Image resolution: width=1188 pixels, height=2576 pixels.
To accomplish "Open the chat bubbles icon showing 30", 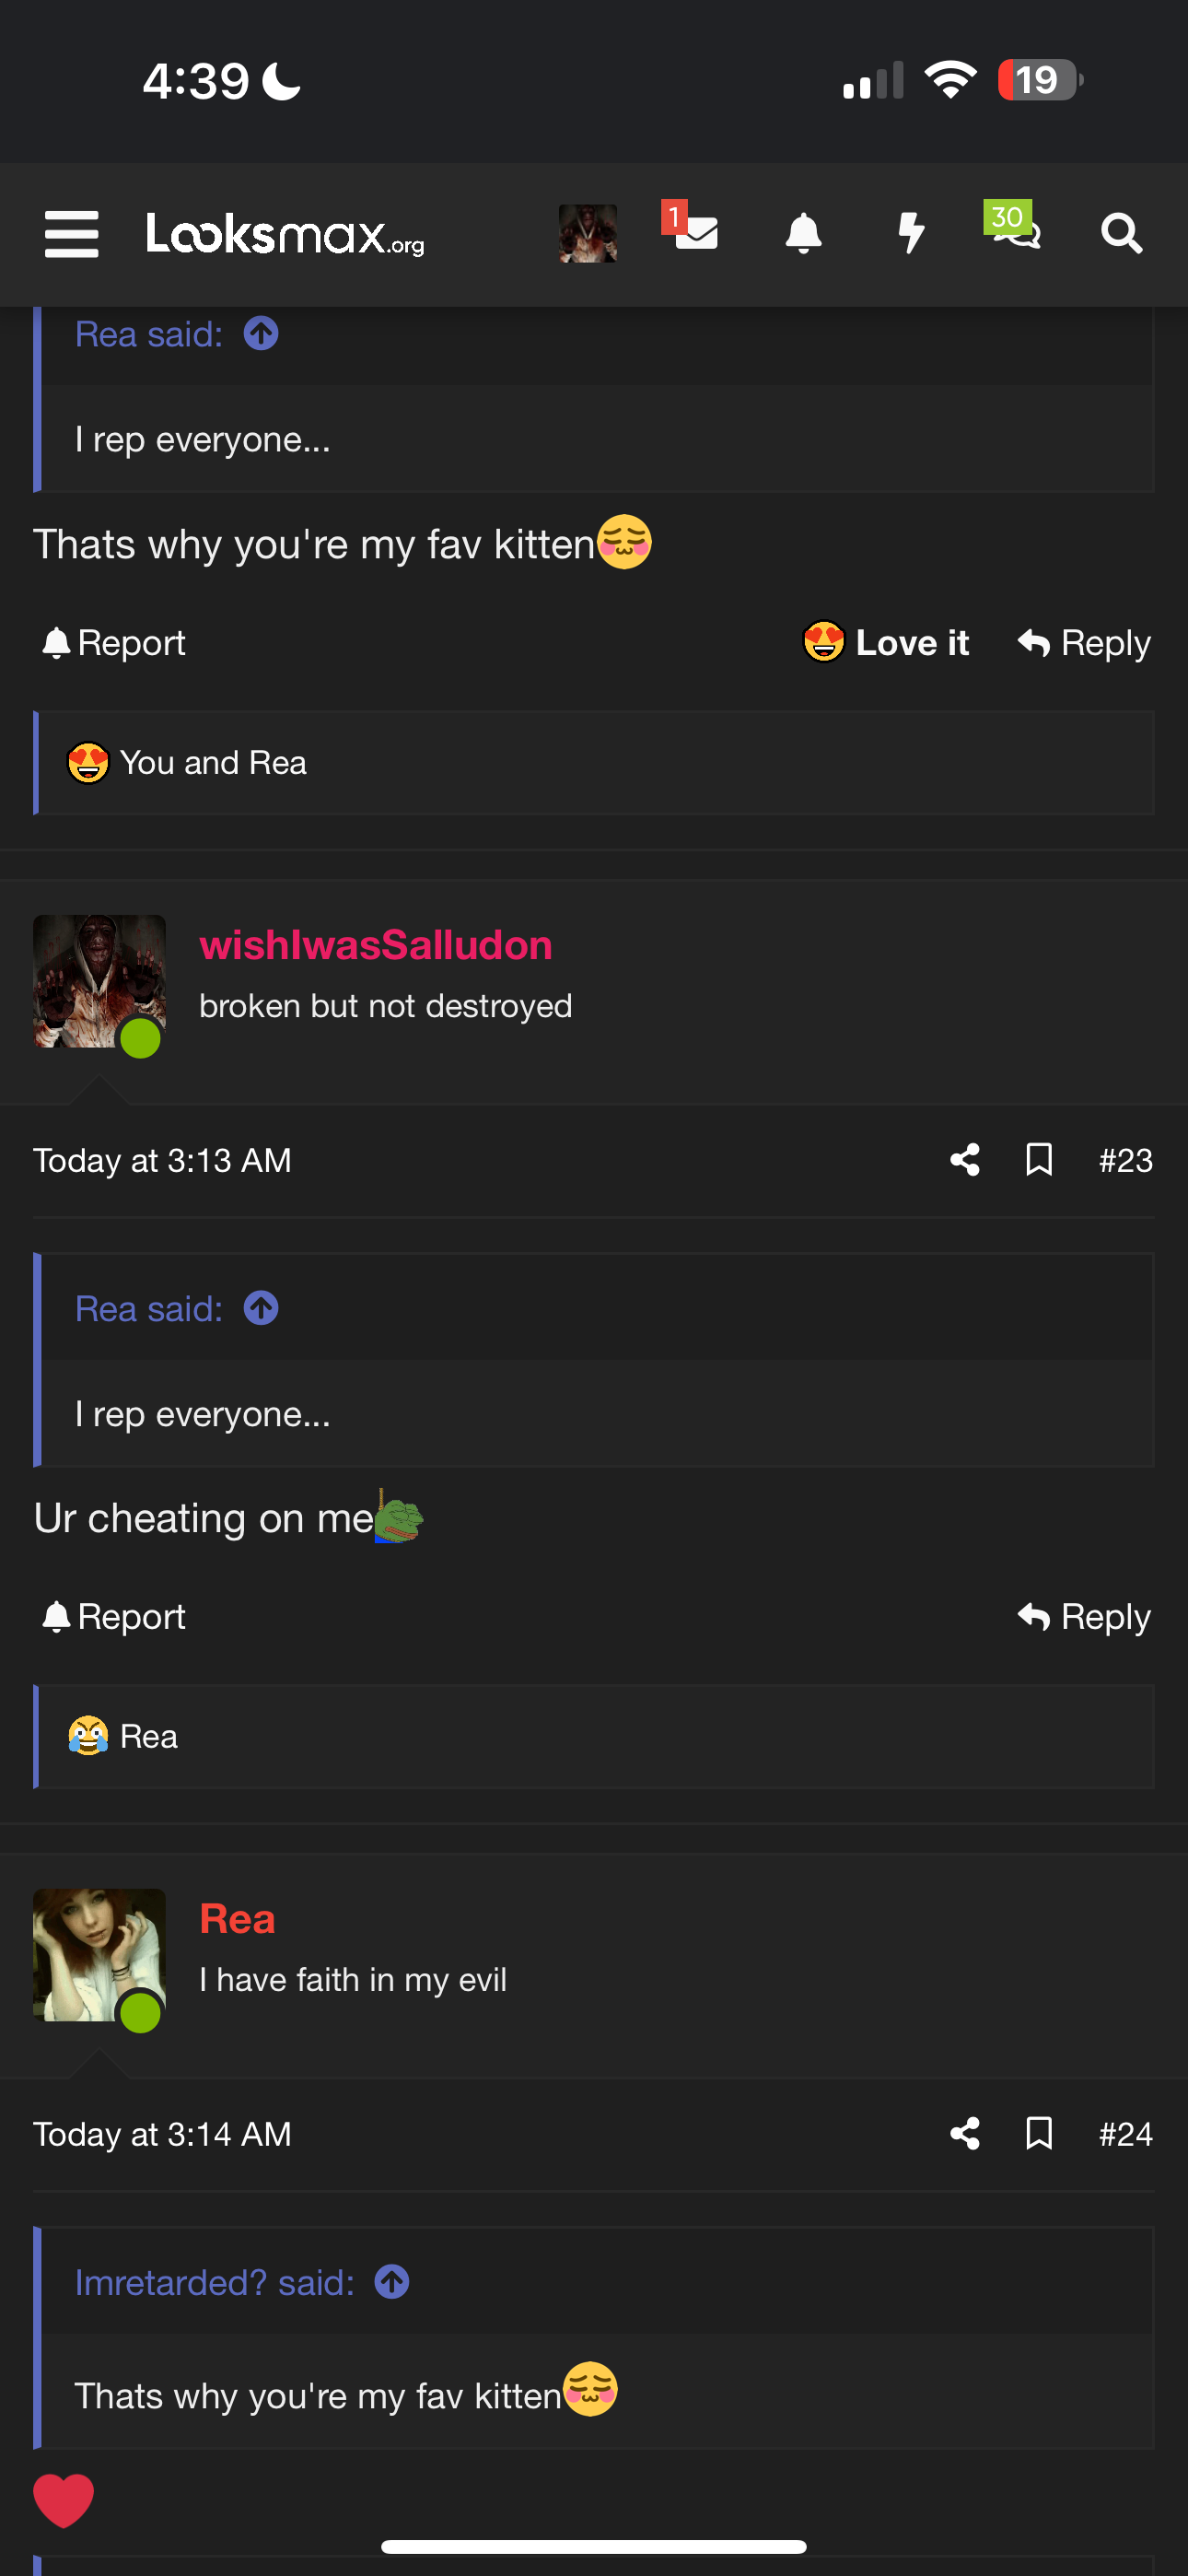I will click(1014, 229).
